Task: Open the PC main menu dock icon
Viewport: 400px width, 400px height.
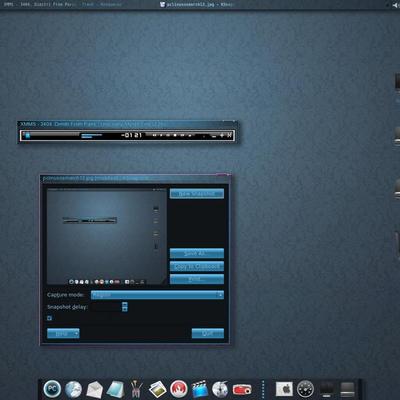Action: [x=52, y=389]
